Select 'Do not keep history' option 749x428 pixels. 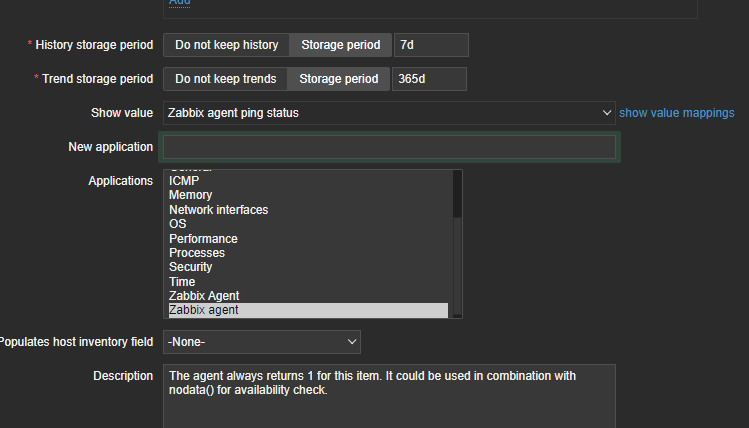(x=226, y=45)
